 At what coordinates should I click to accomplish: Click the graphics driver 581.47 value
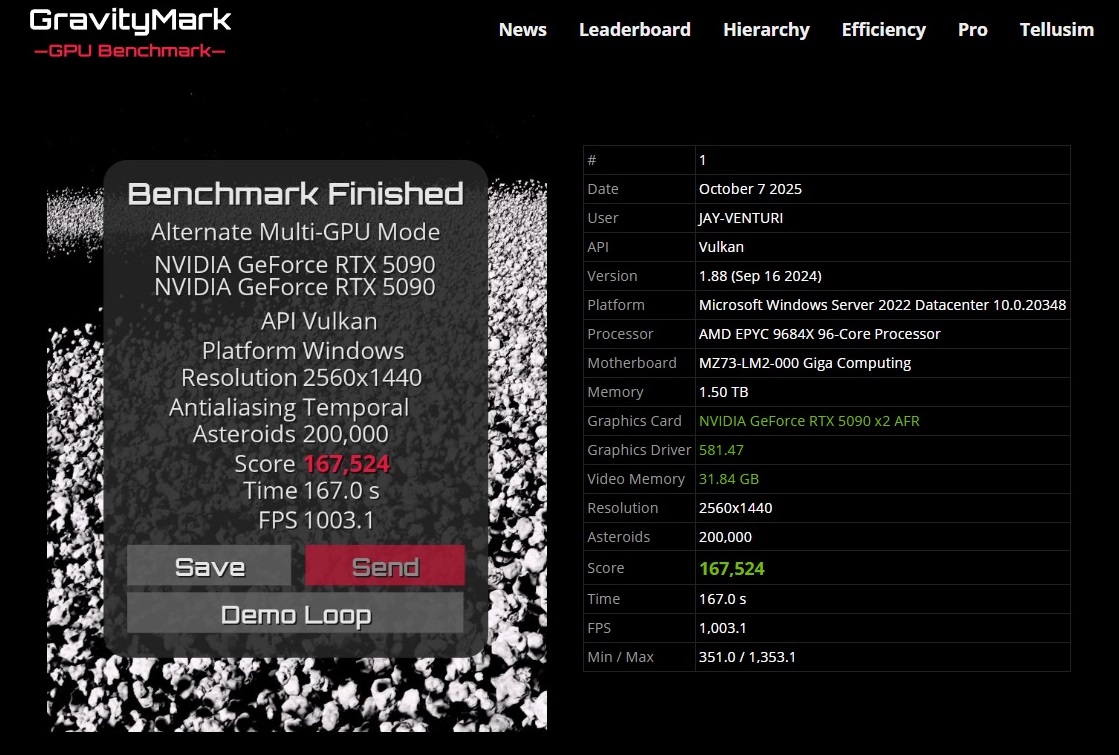click(721, 450)
